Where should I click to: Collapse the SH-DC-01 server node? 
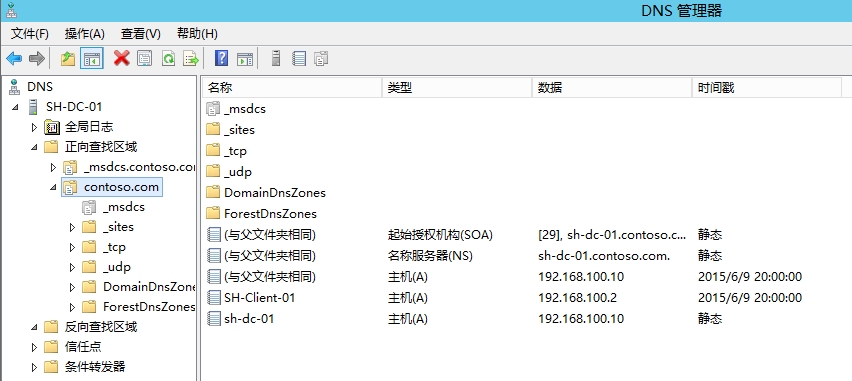pos(15,107)
